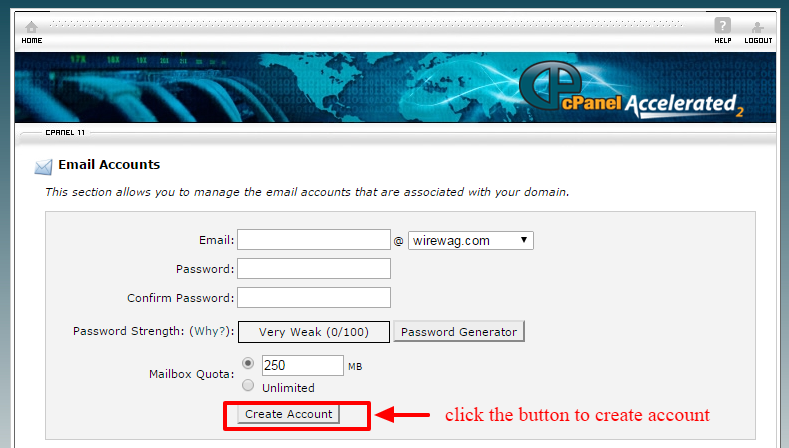Click the Email Accounts envelope icon
The image size is (789, 448).
[43, 167]
